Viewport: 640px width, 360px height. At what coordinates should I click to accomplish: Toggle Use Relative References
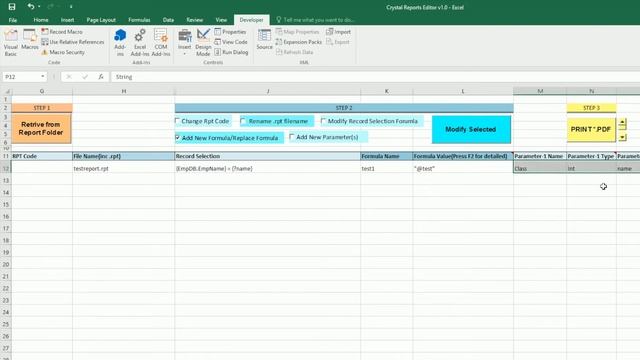tap(73, 42)
